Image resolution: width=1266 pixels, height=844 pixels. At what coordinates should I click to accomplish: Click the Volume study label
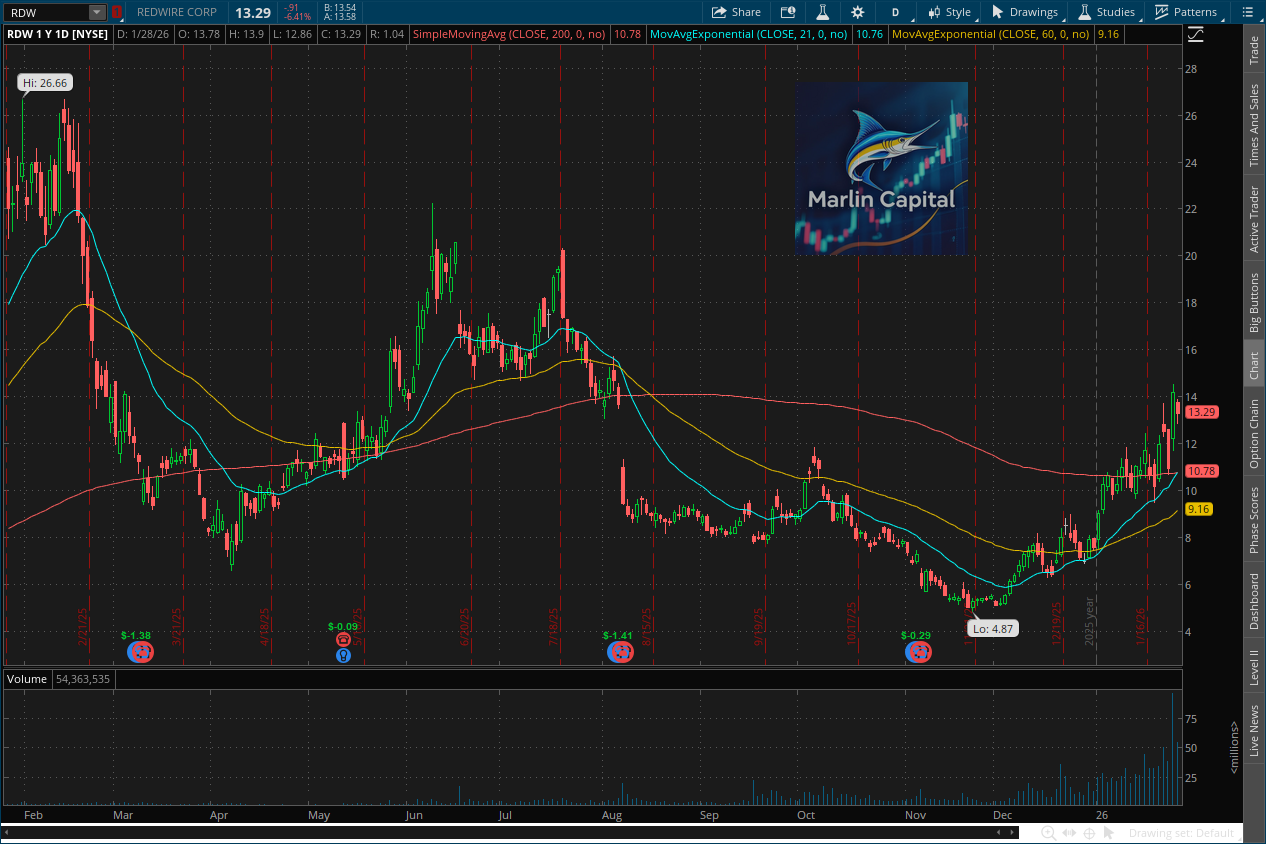pyautogui.click(x=27, y=679)
